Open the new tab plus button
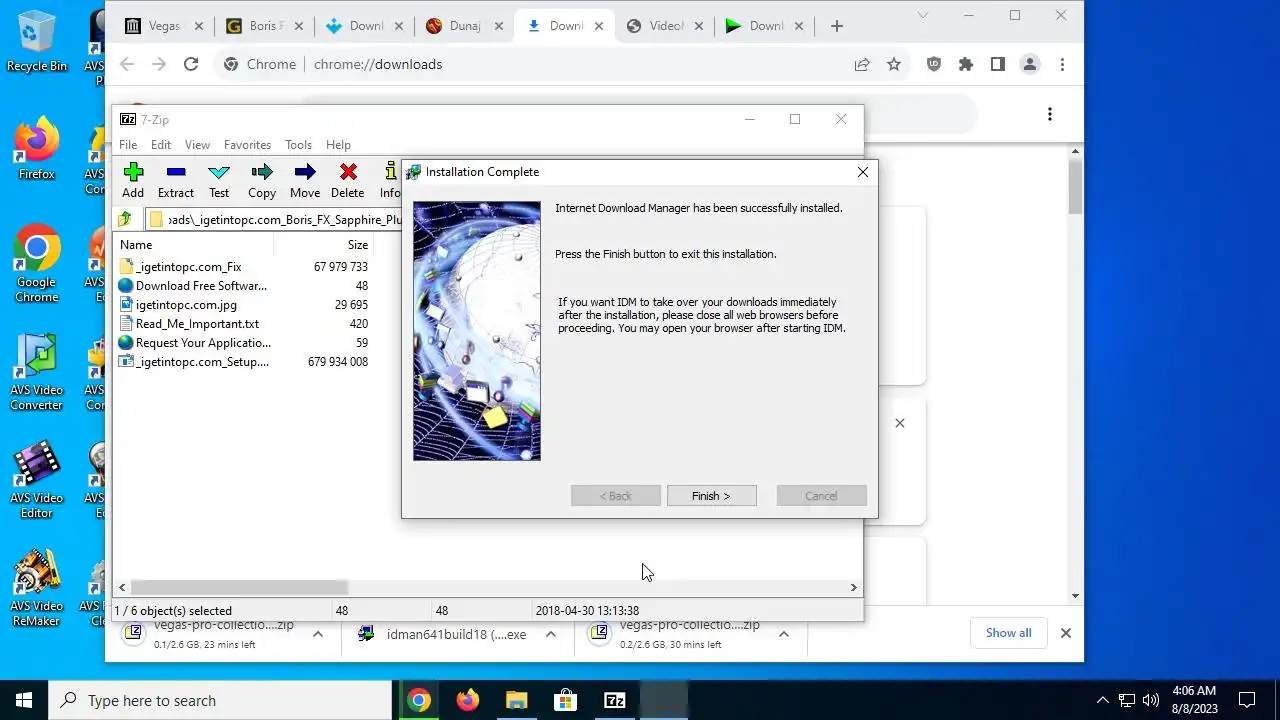 point(837,26)
